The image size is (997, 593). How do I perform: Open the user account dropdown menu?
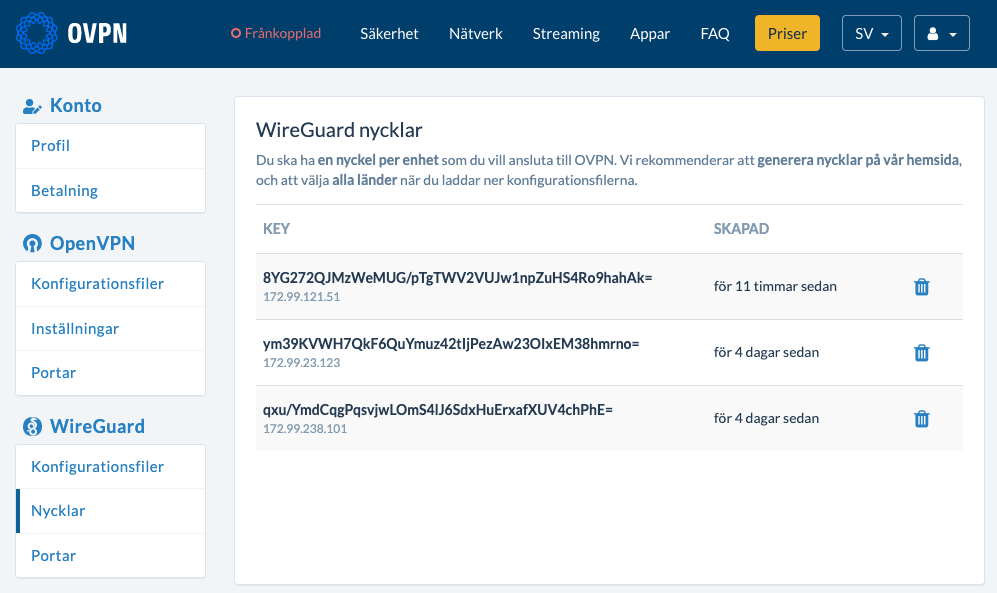942,33
